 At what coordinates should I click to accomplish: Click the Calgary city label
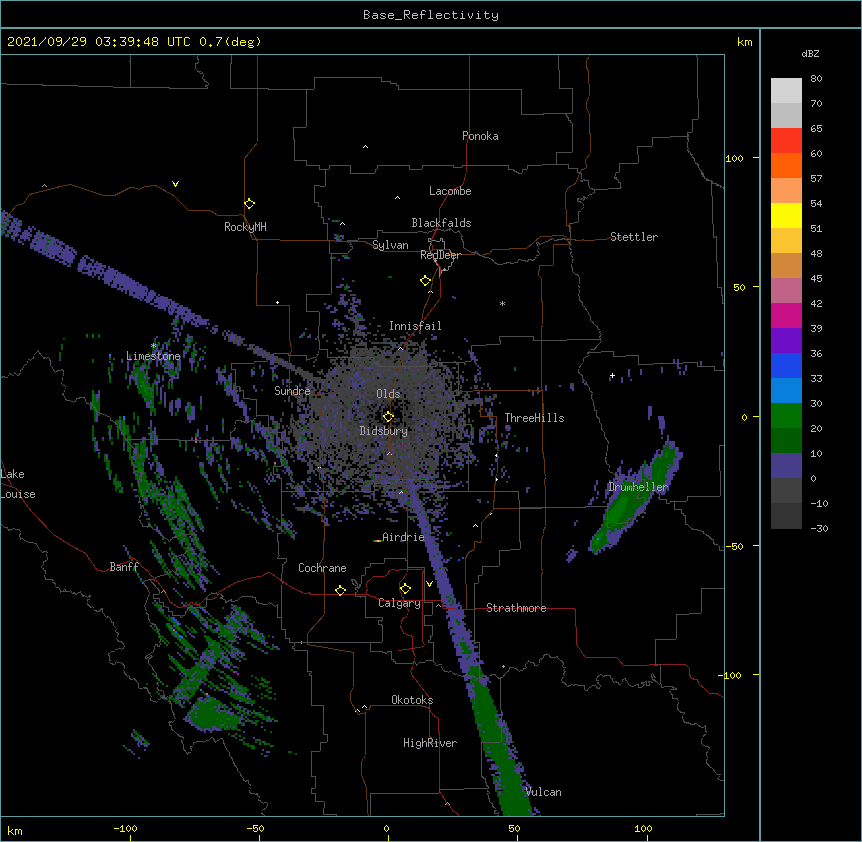point(399,603)
